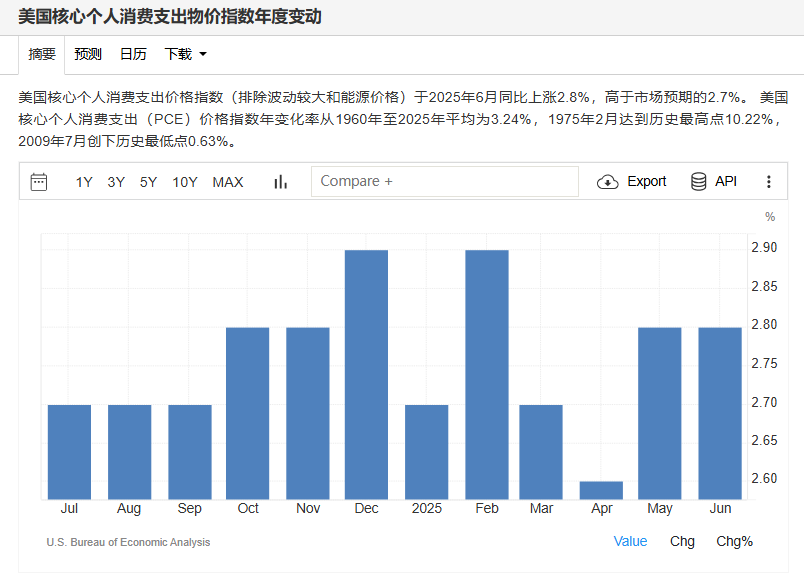
Task: Click the Jul bar in the chart
Action: pos(69,452)
